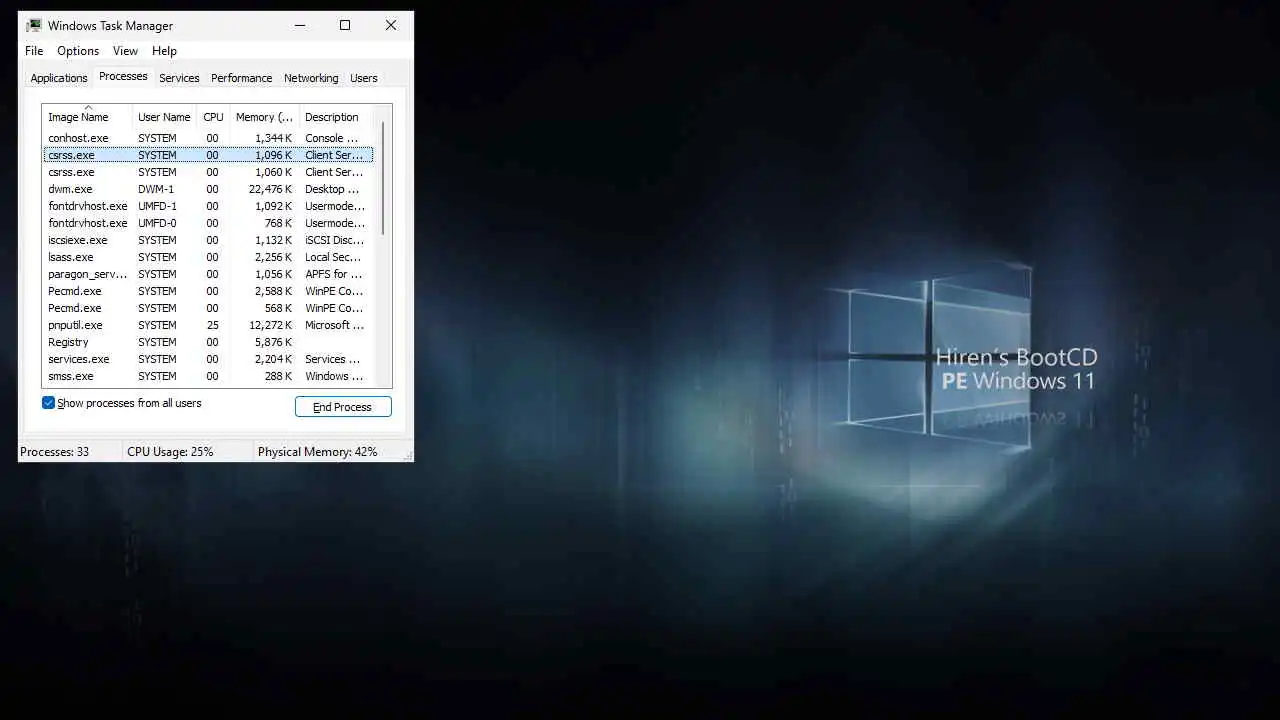
Task: Open the Help menu
Action: point(164,51)
